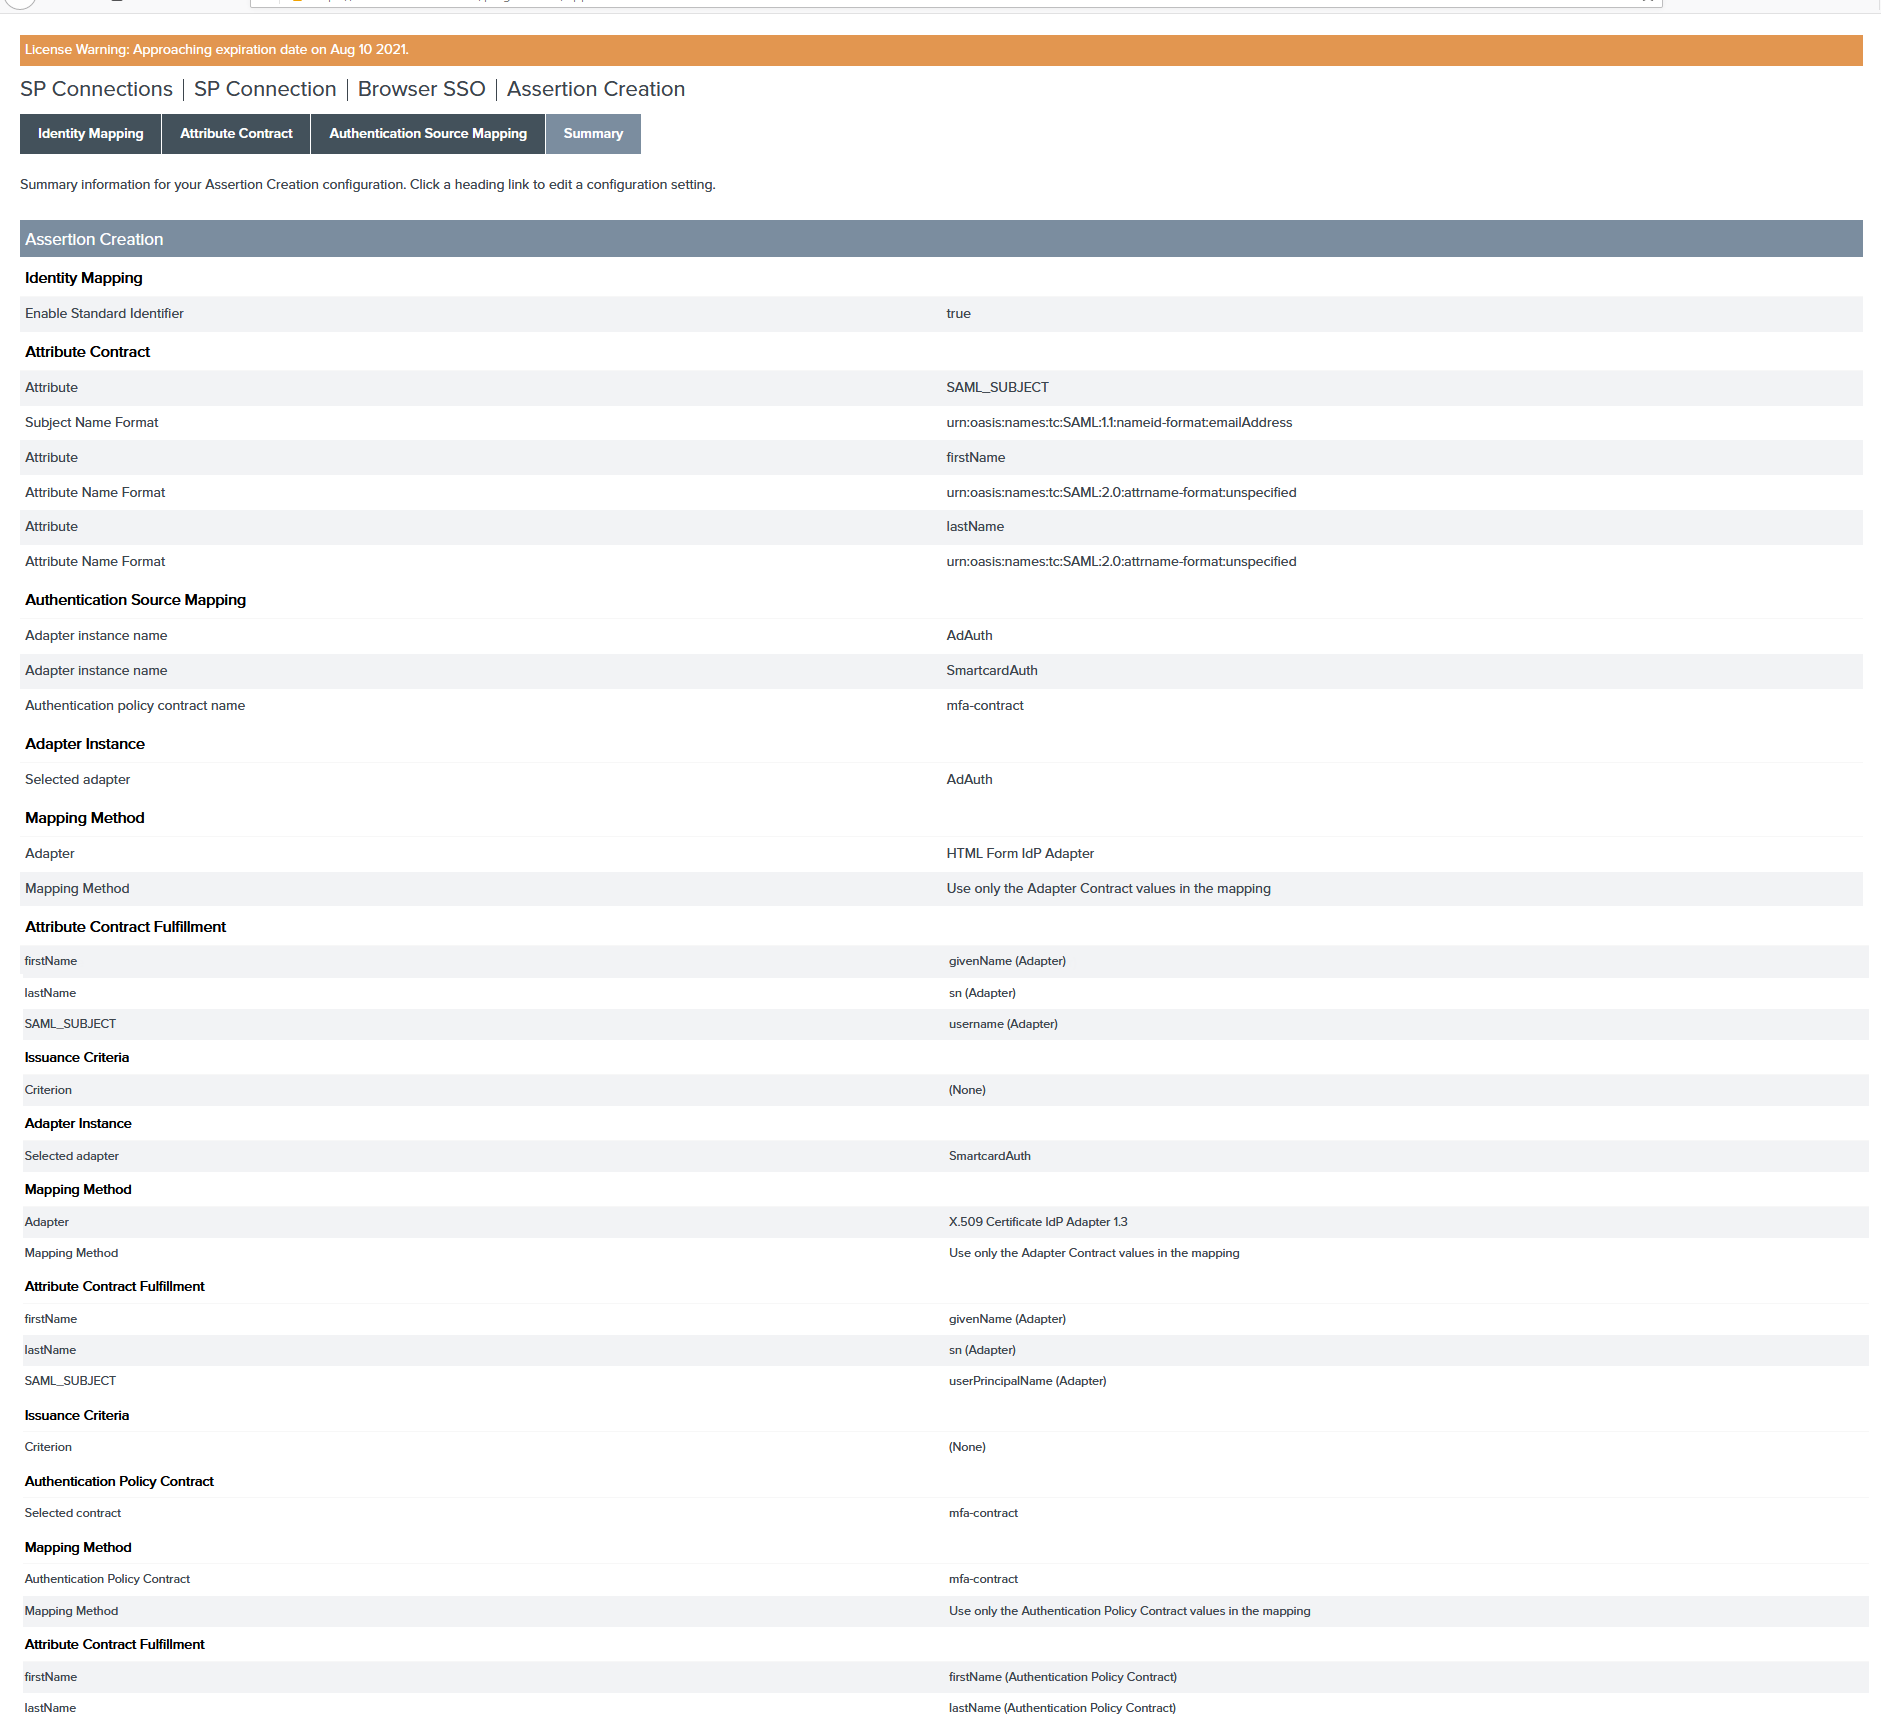Go to SP Connections breadcrumb
This screenshot has height=1718, width=1881.
click(96, 89)
